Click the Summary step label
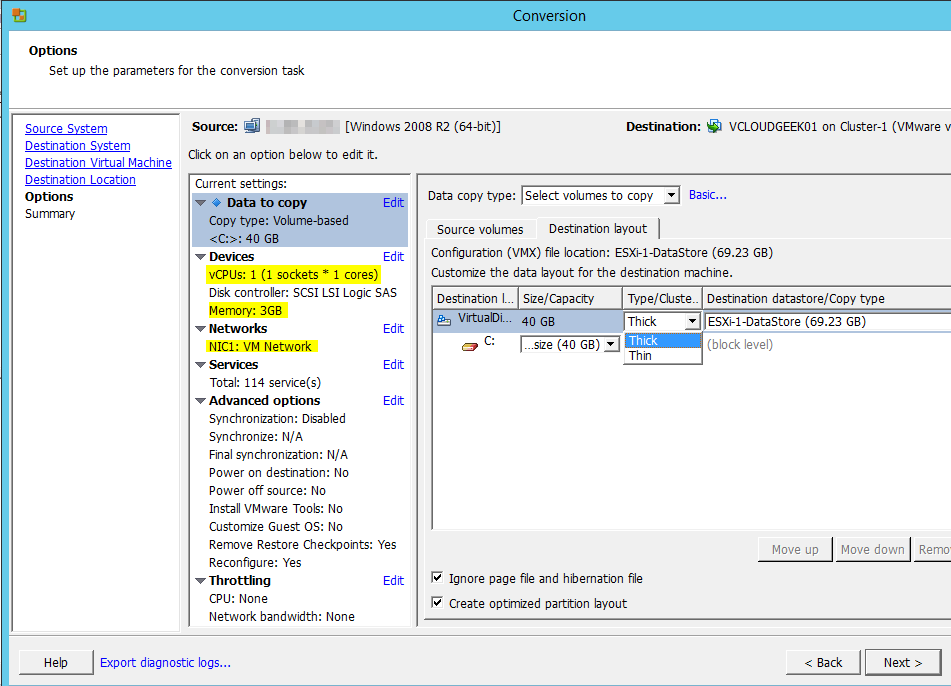Image resolution: width=951 pixels, height=686 pixels. point(50,214)
